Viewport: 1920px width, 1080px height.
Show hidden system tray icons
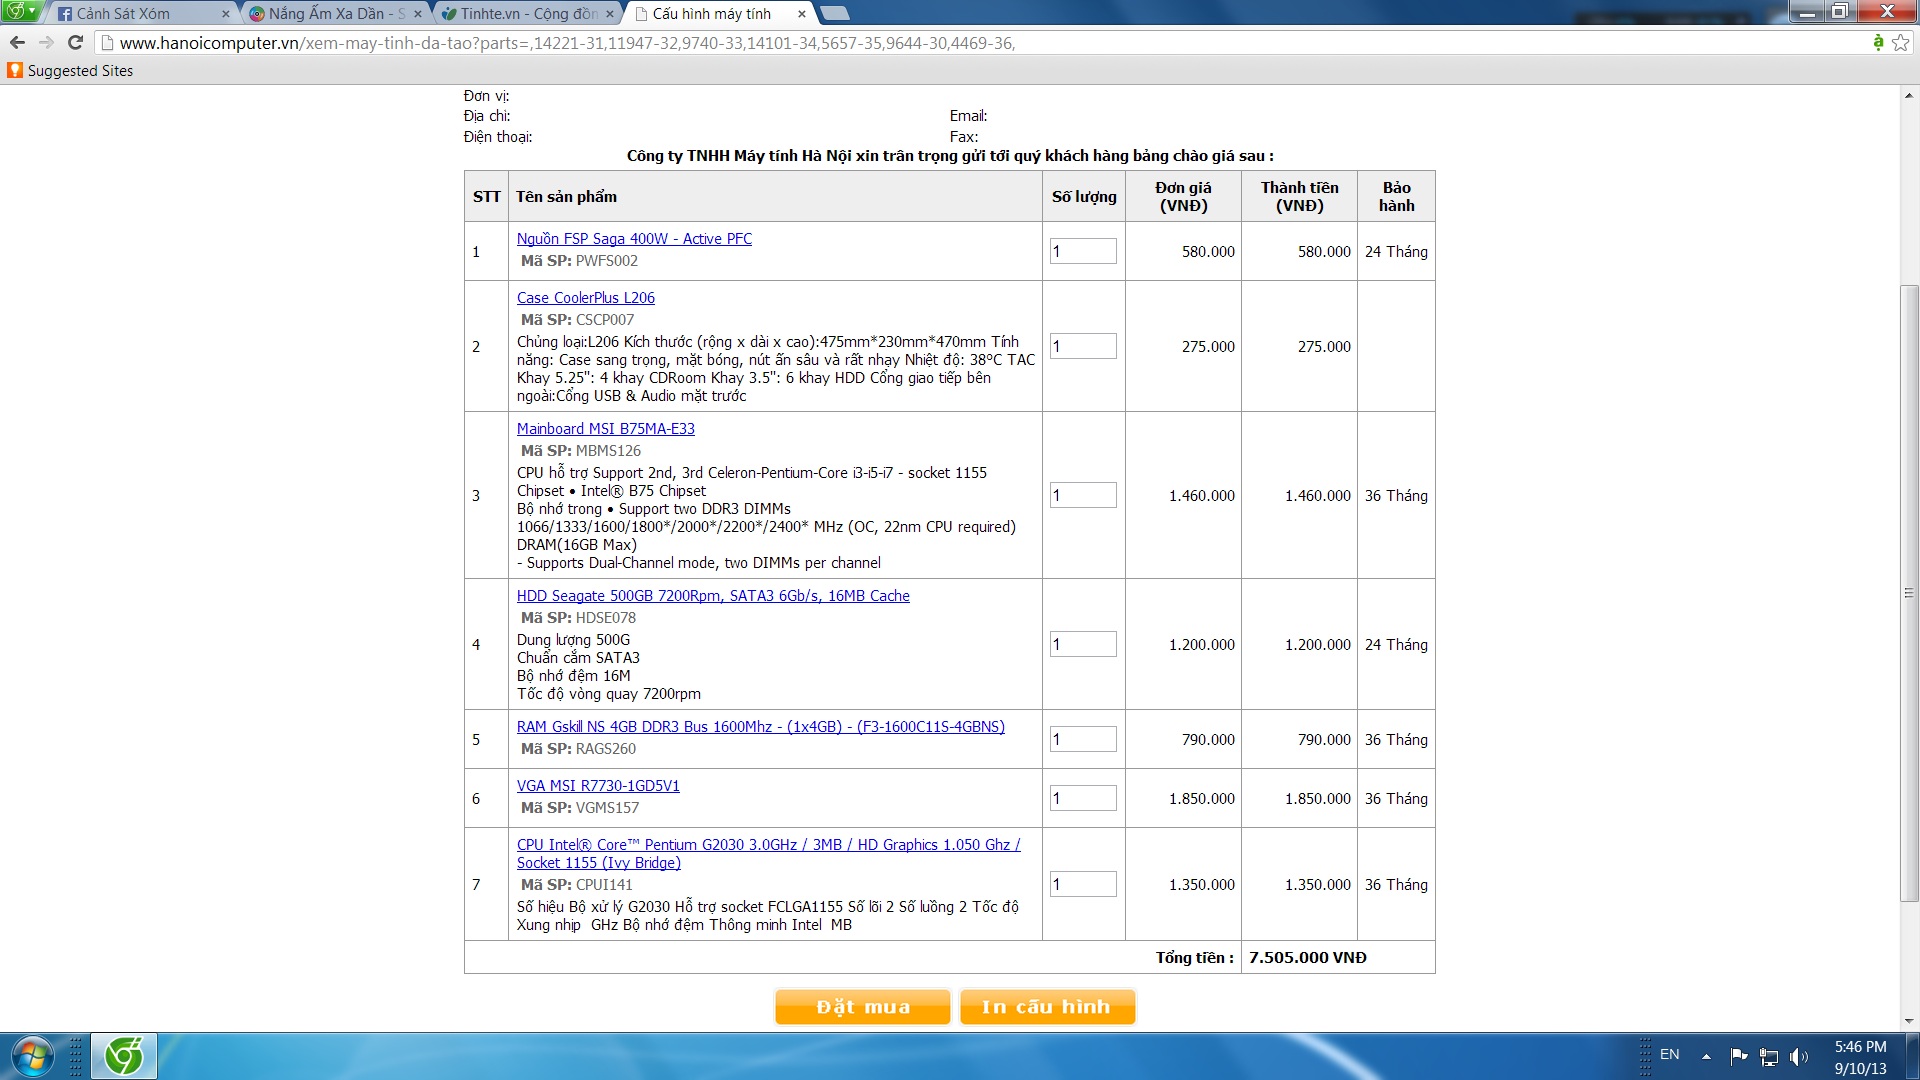pyautogui.click(x=1706, y=1056)
